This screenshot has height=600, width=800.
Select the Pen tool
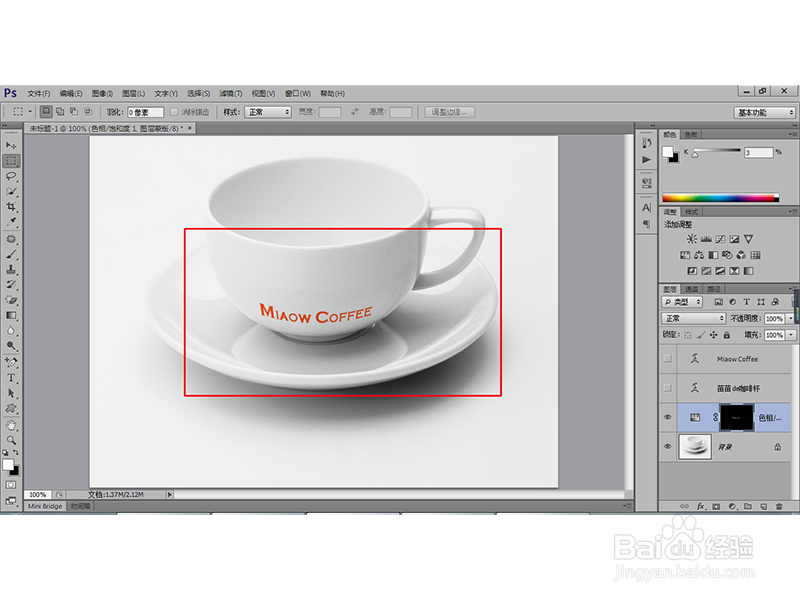click(11, 362)
